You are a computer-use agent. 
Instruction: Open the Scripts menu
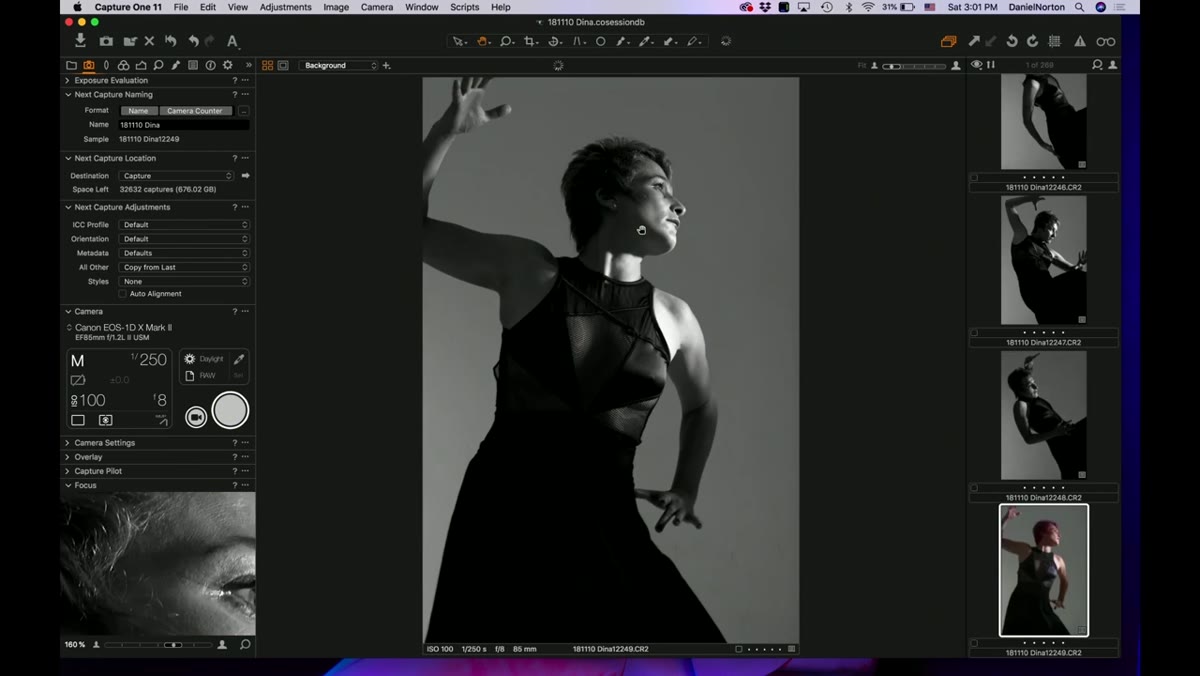[465, 7]
